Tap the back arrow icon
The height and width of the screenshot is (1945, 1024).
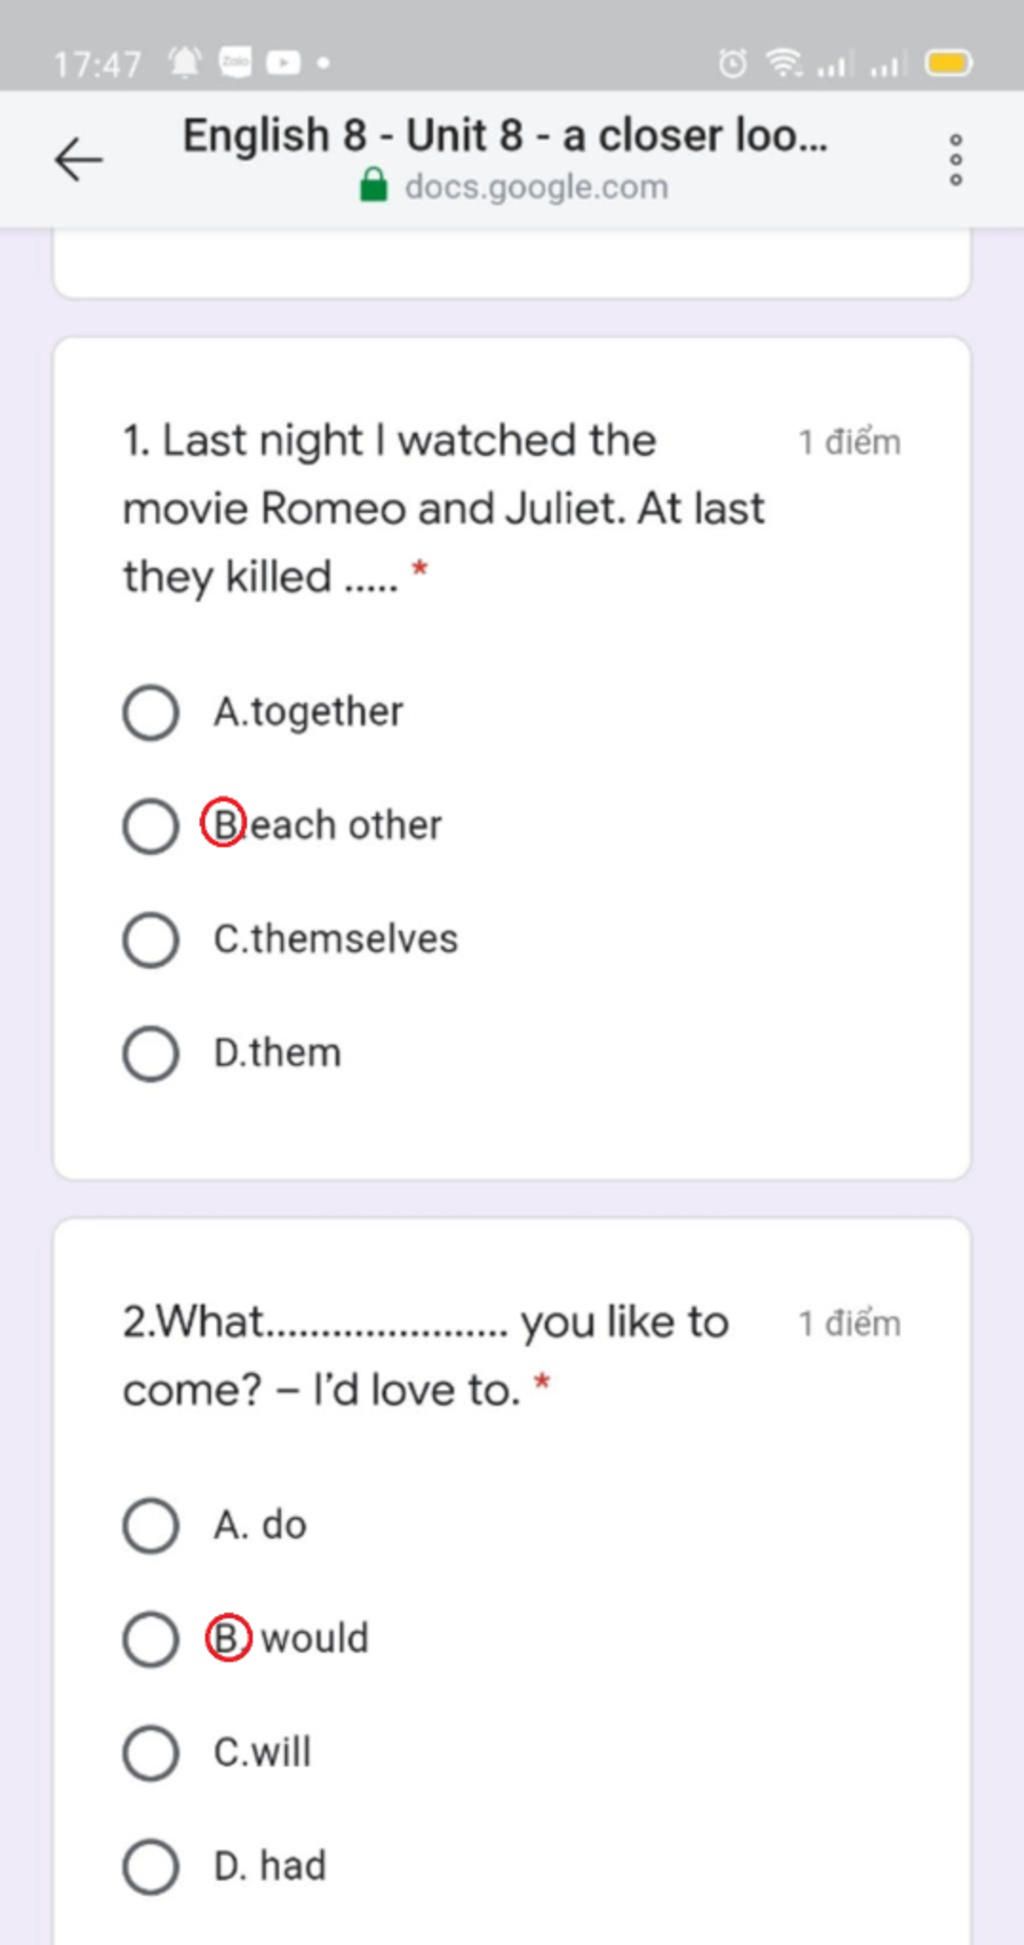78,159
